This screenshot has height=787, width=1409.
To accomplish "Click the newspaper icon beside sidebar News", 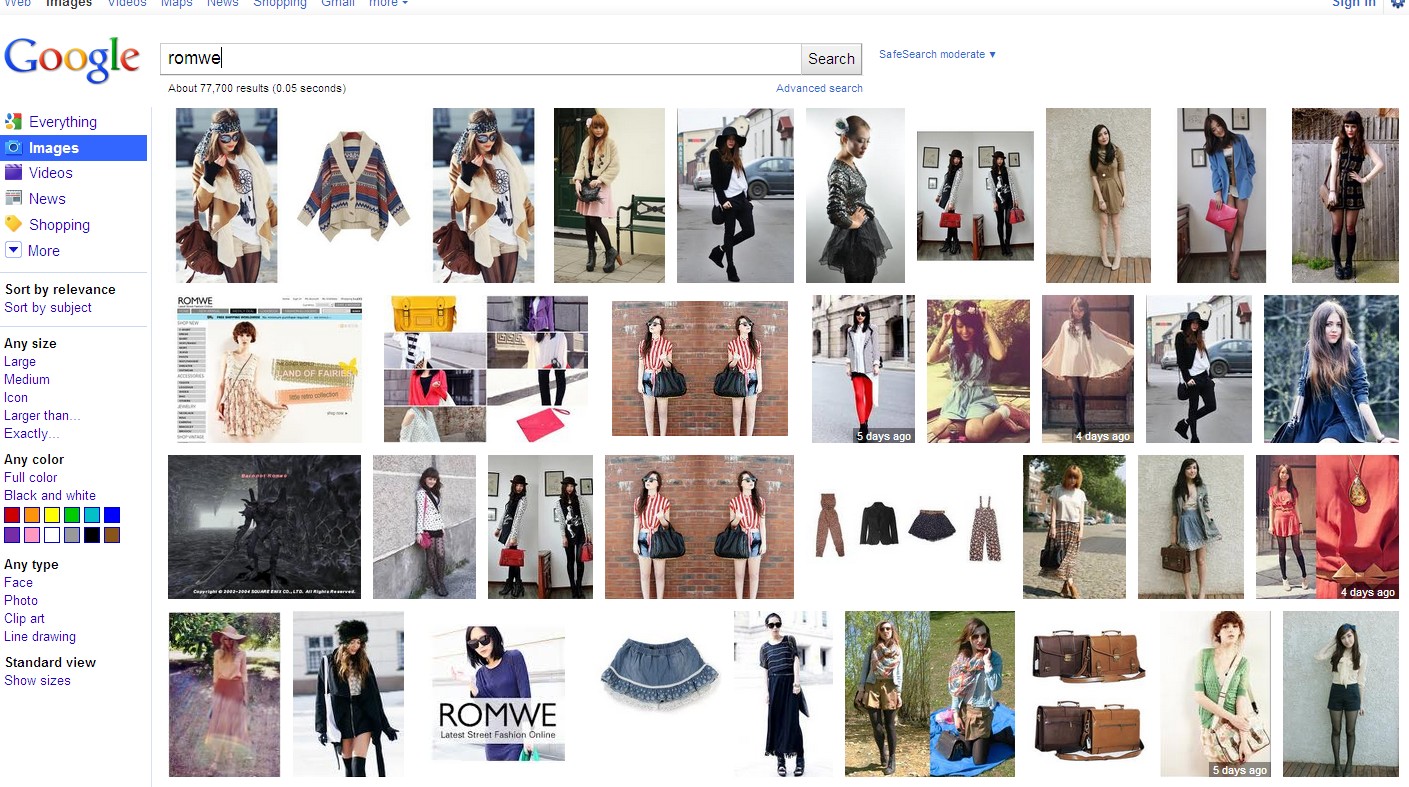I will click(x=13, y=199).
